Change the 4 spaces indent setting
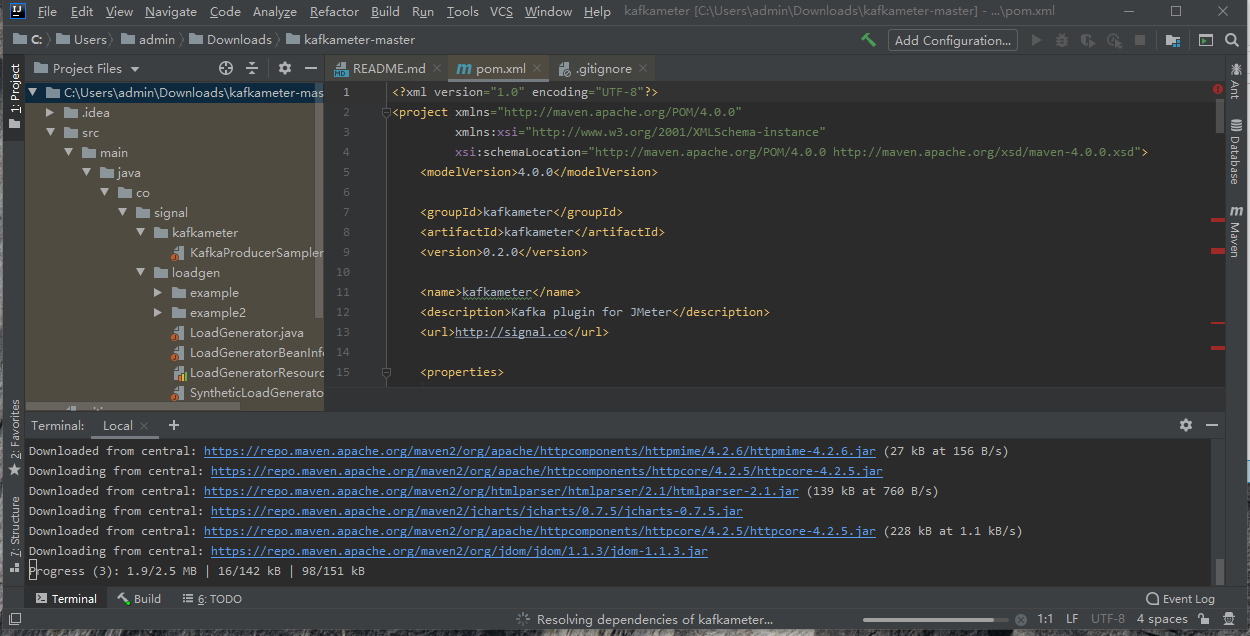1250x636 pixels. [x=1162, y=619]
